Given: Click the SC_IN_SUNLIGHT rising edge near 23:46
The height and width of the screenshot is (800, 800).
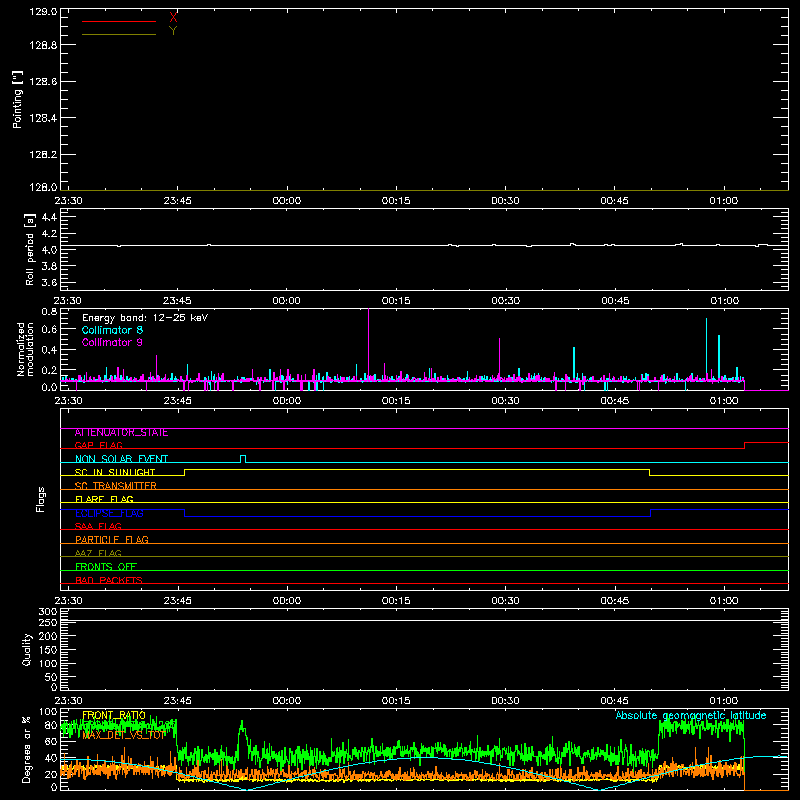Looking at the screenshot, I should pyautogui.click(x=185, y=472).
